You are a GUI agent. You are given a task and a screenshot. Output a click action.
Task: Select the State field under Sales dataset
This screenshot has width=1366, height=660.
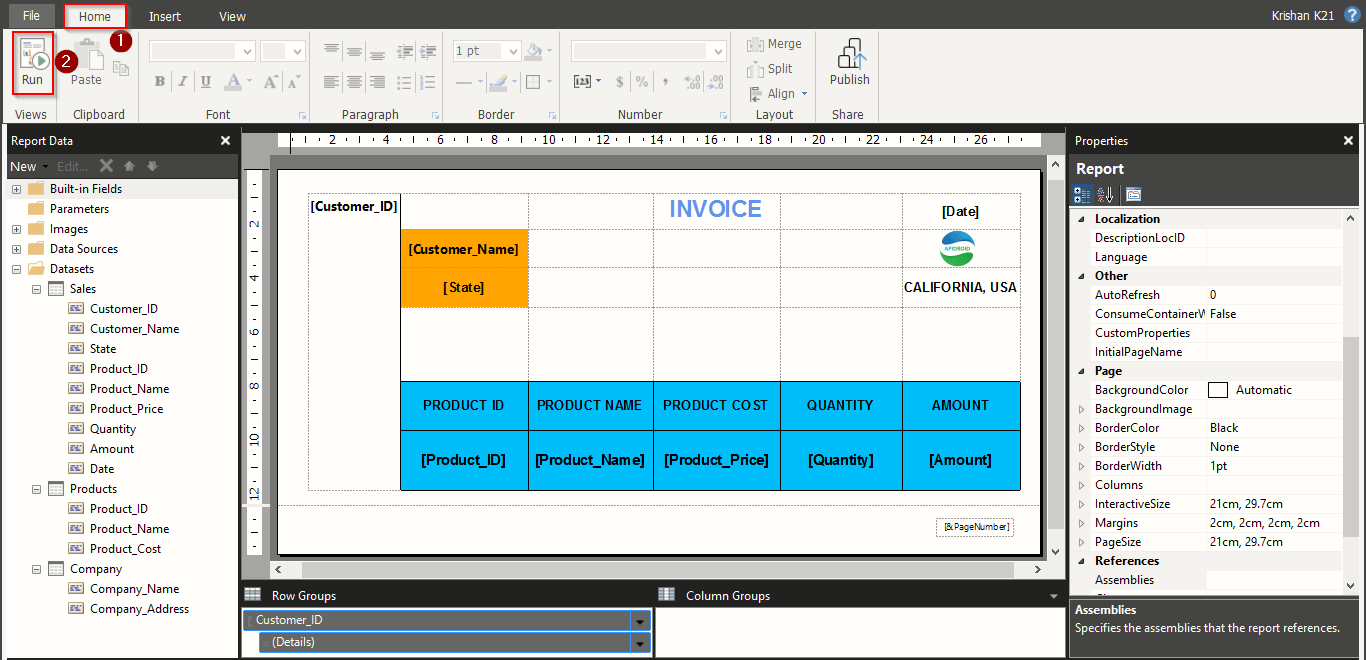pyautogui.click(x=104, y=348)
